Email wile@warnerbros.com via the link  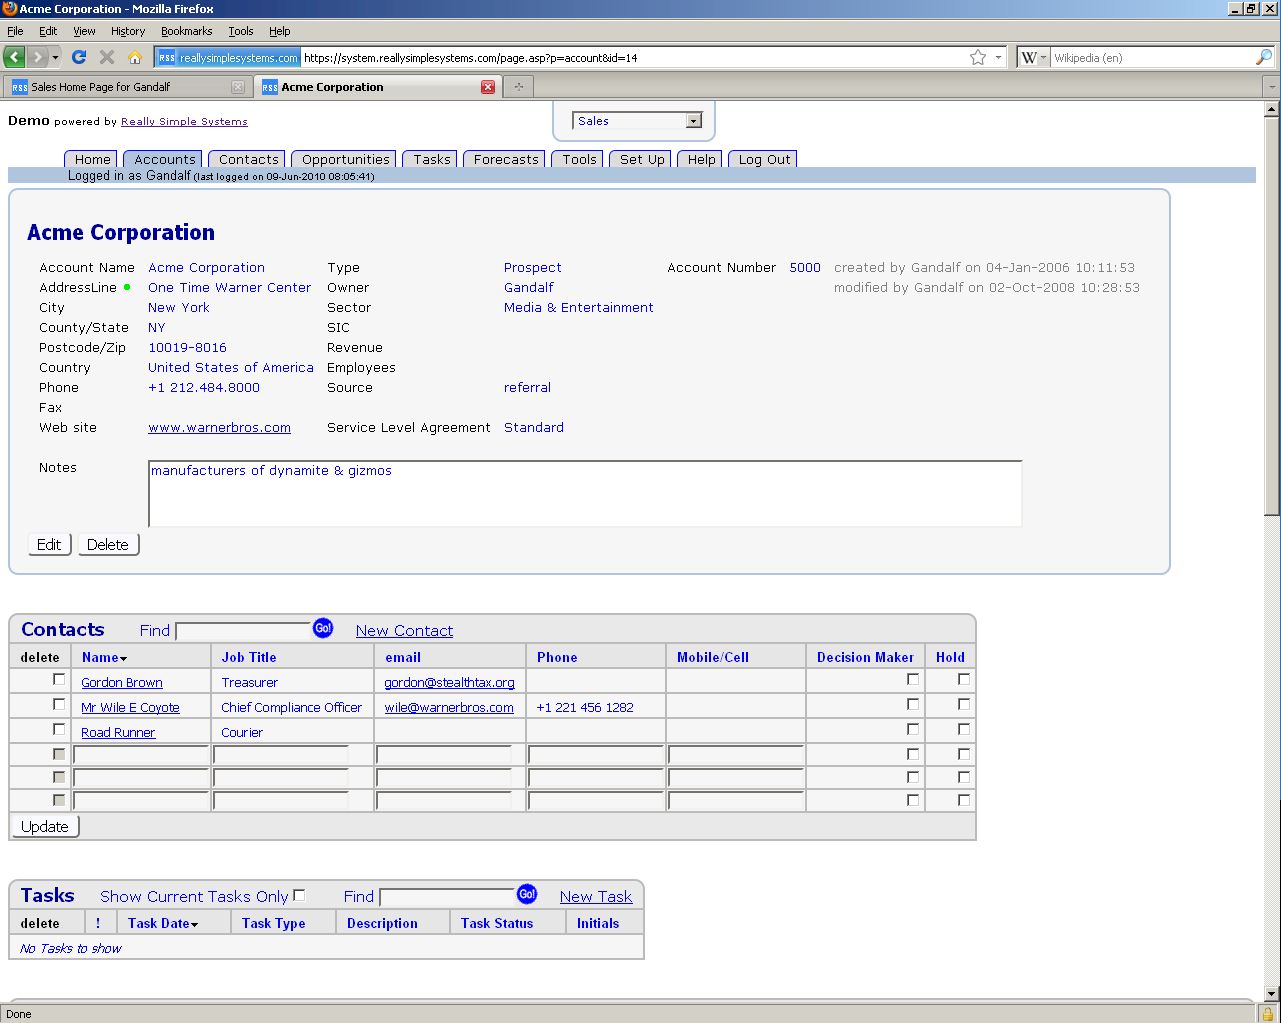coord(449,707)
